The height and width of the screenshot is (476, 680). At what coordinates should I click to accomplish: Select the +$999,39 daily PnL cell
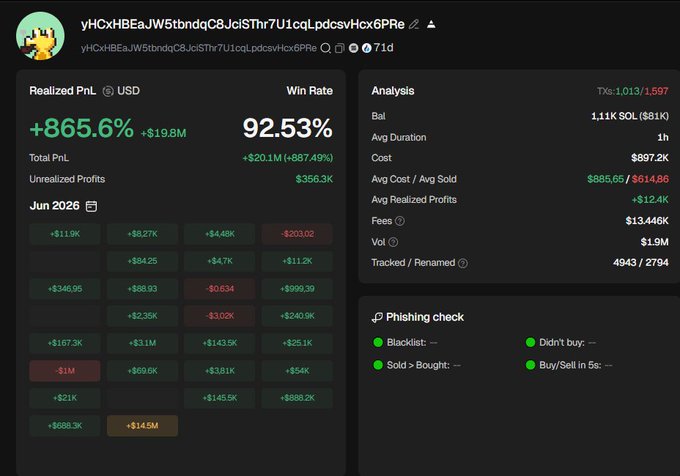pos(297,289)
